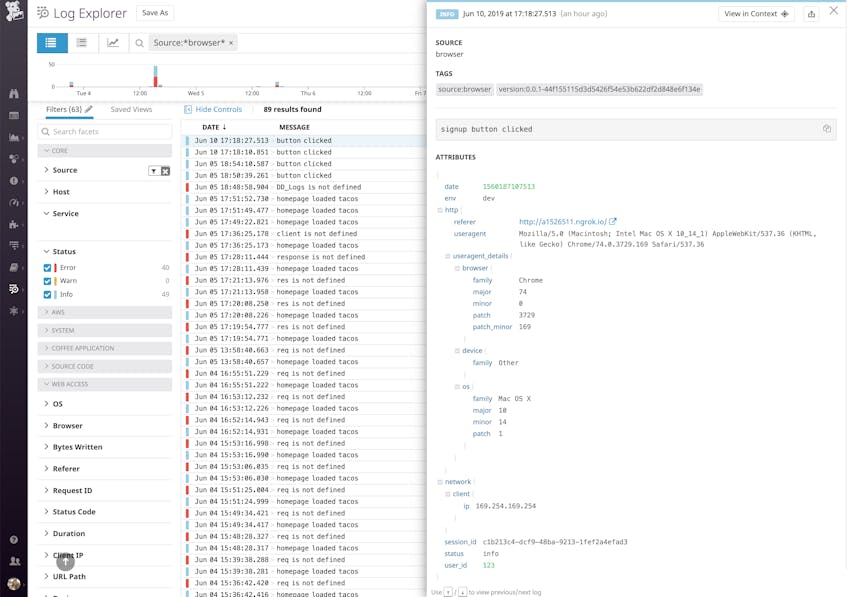Click the Datadog logo in sidebar
847x597 pixels.
(14, 14)
